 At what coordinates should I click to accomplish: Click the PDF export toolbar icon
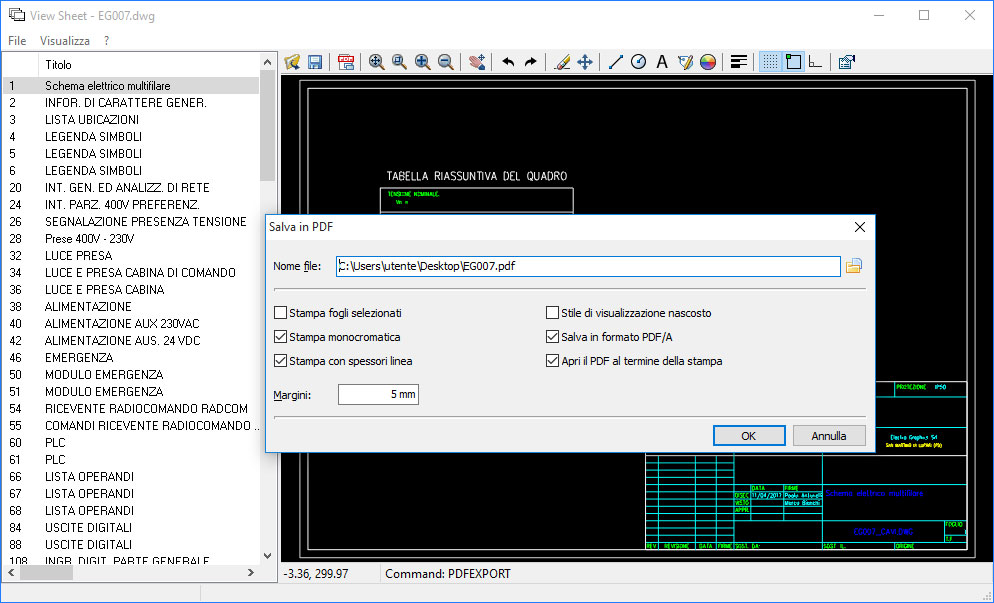click(x=346, y=62)
